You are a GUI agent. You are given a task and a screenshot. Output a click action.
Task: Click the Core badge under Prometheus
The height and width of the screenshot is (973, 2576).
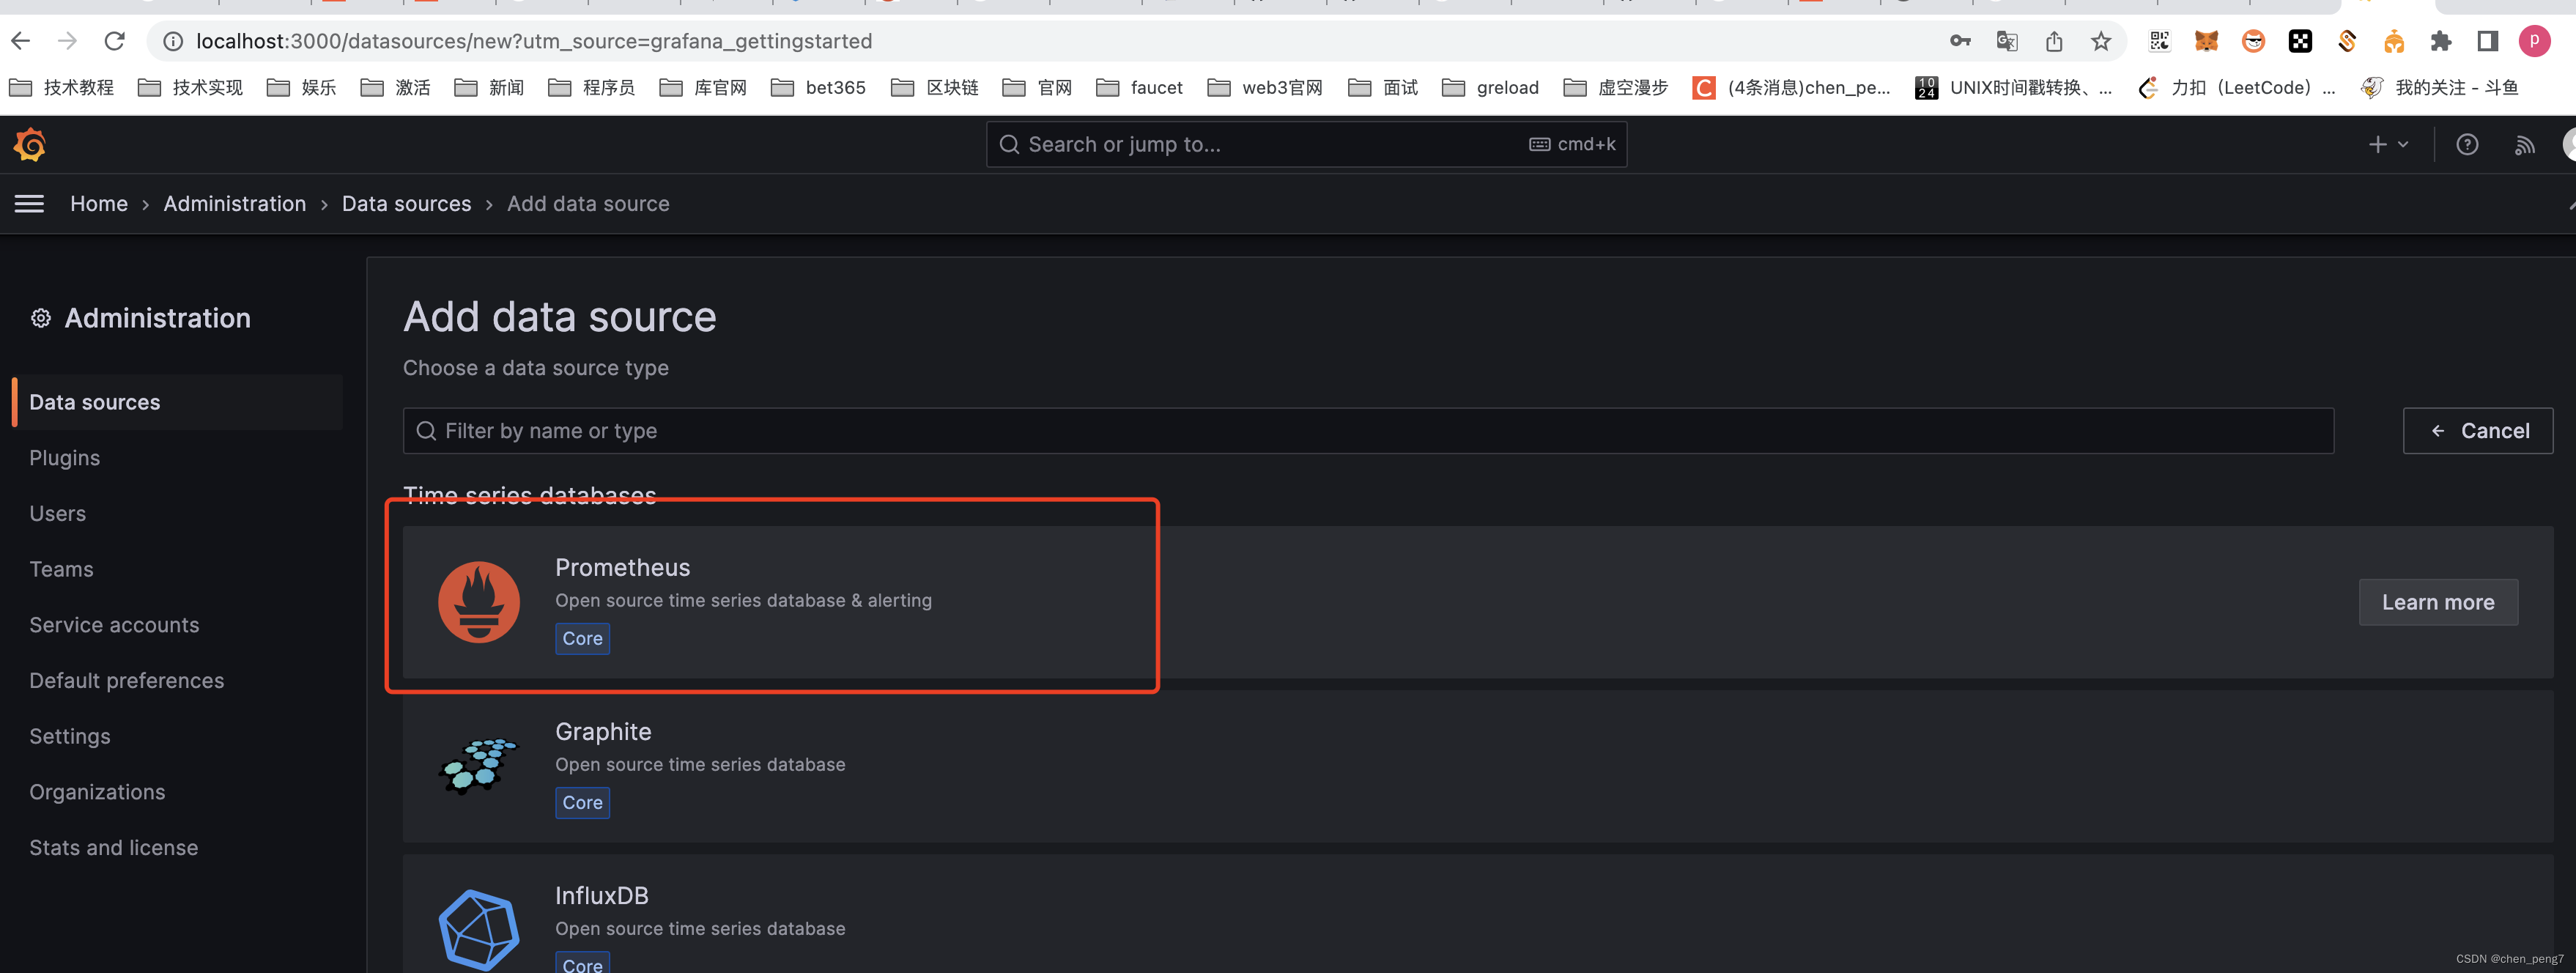tap(582, 639)
